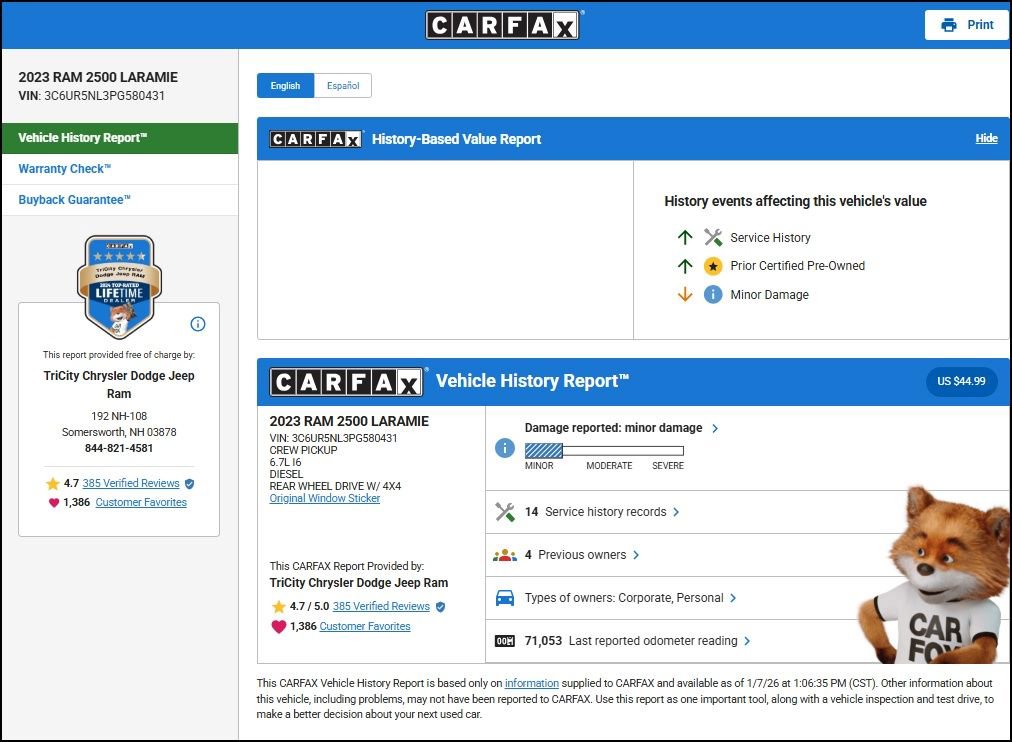Image resolution: width=1012 pixels, height=742 pixels.
Task: Click the car icon beside Types of owners
Action: click(505, 598)
